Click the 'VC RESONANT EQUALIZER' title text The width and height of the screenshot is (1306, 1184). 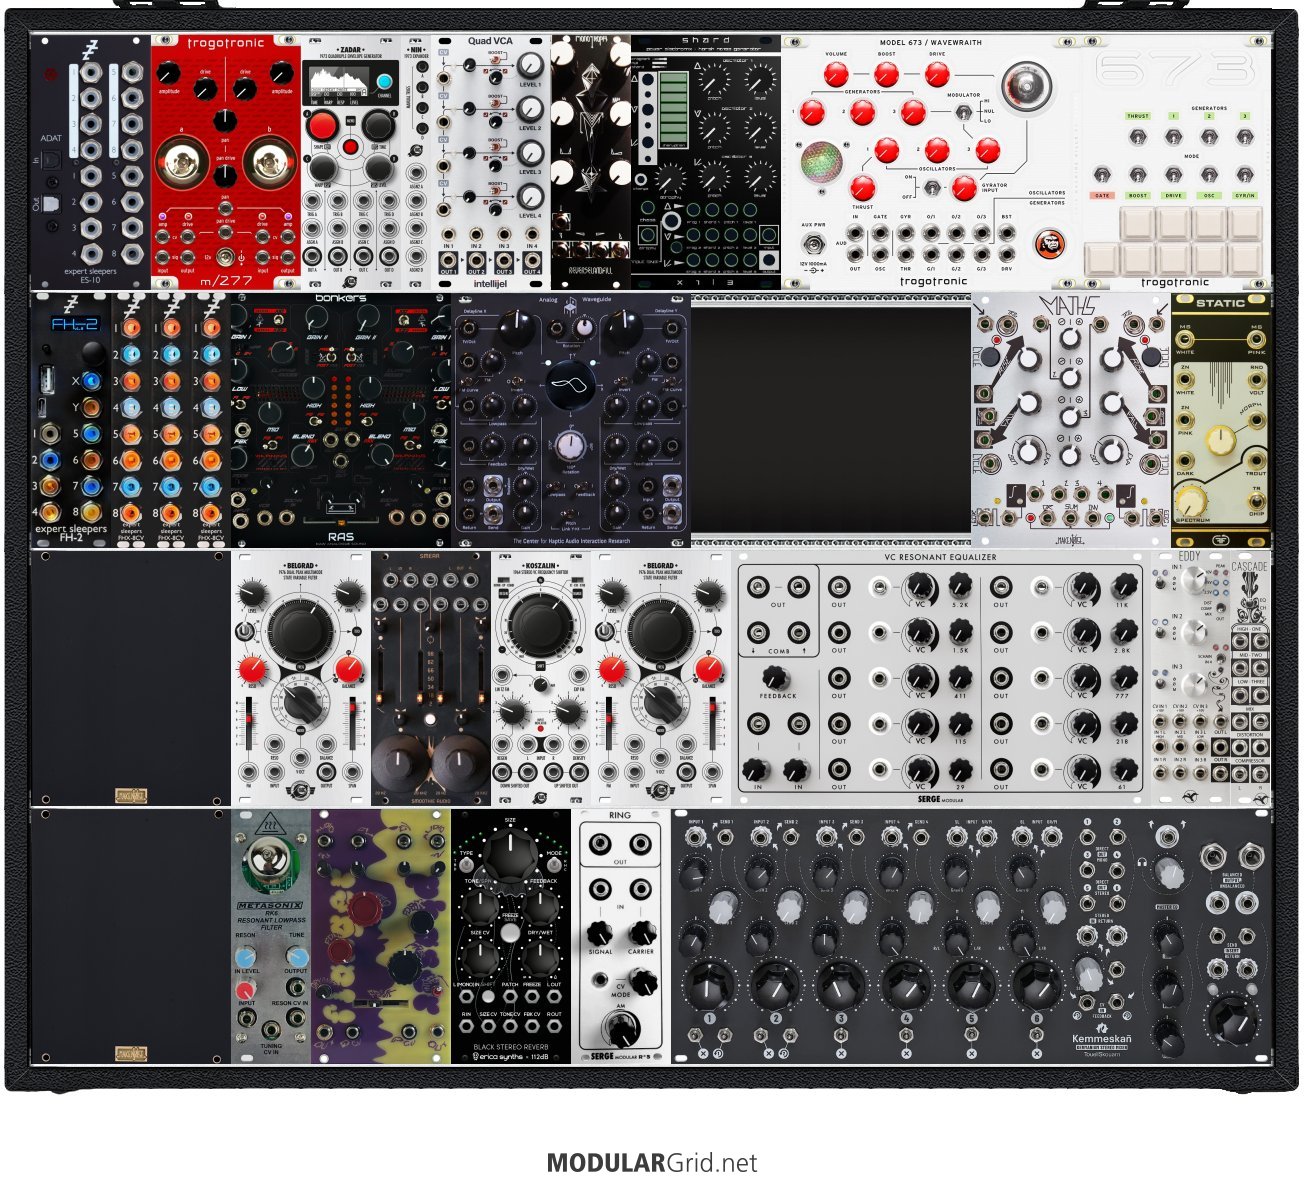pos(940,557)
